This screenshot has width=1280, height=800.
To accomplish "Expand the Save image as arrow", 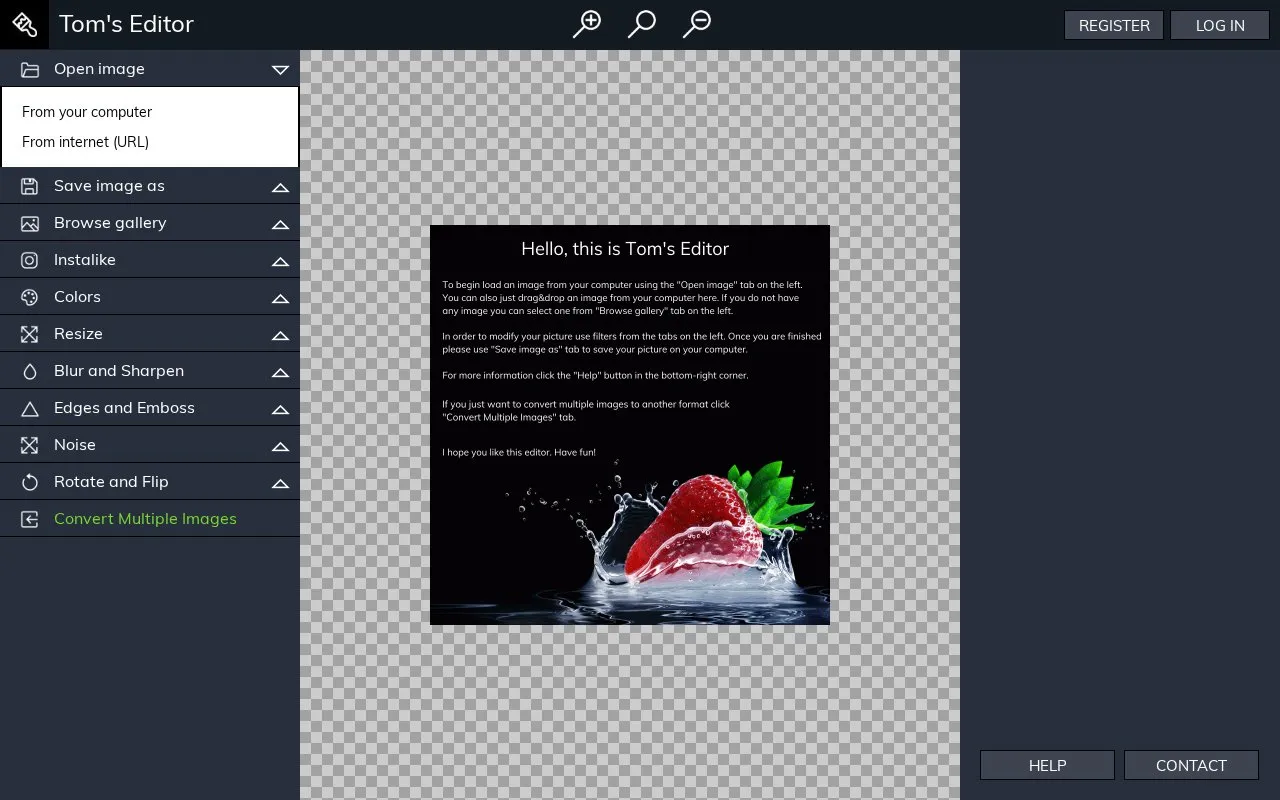I will point(280,187).
